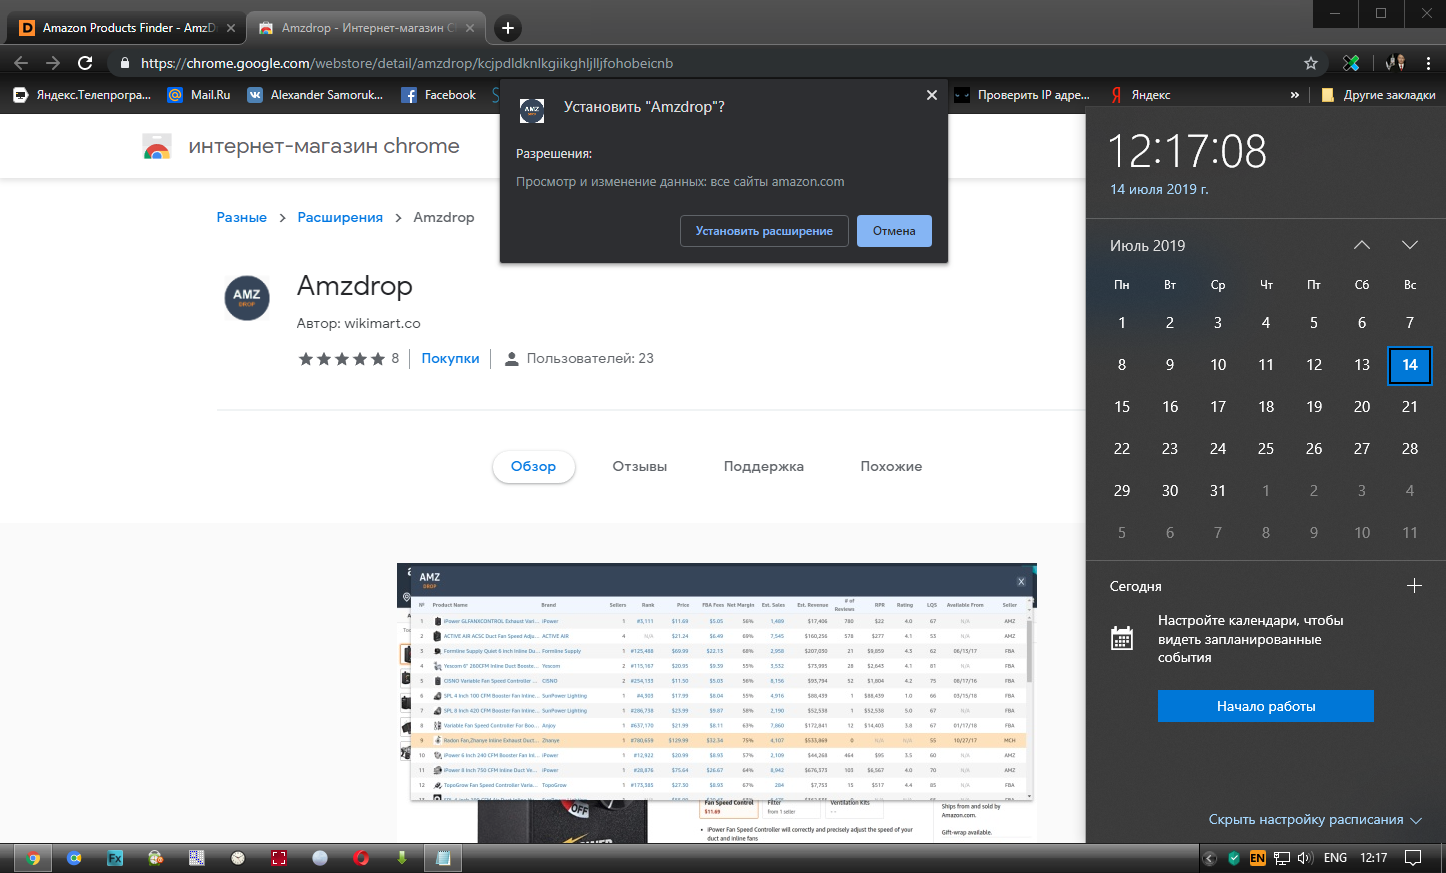Select July 14 in the calendar
This screenshot has width=1446, height=873.
[x=1410, y=365]
